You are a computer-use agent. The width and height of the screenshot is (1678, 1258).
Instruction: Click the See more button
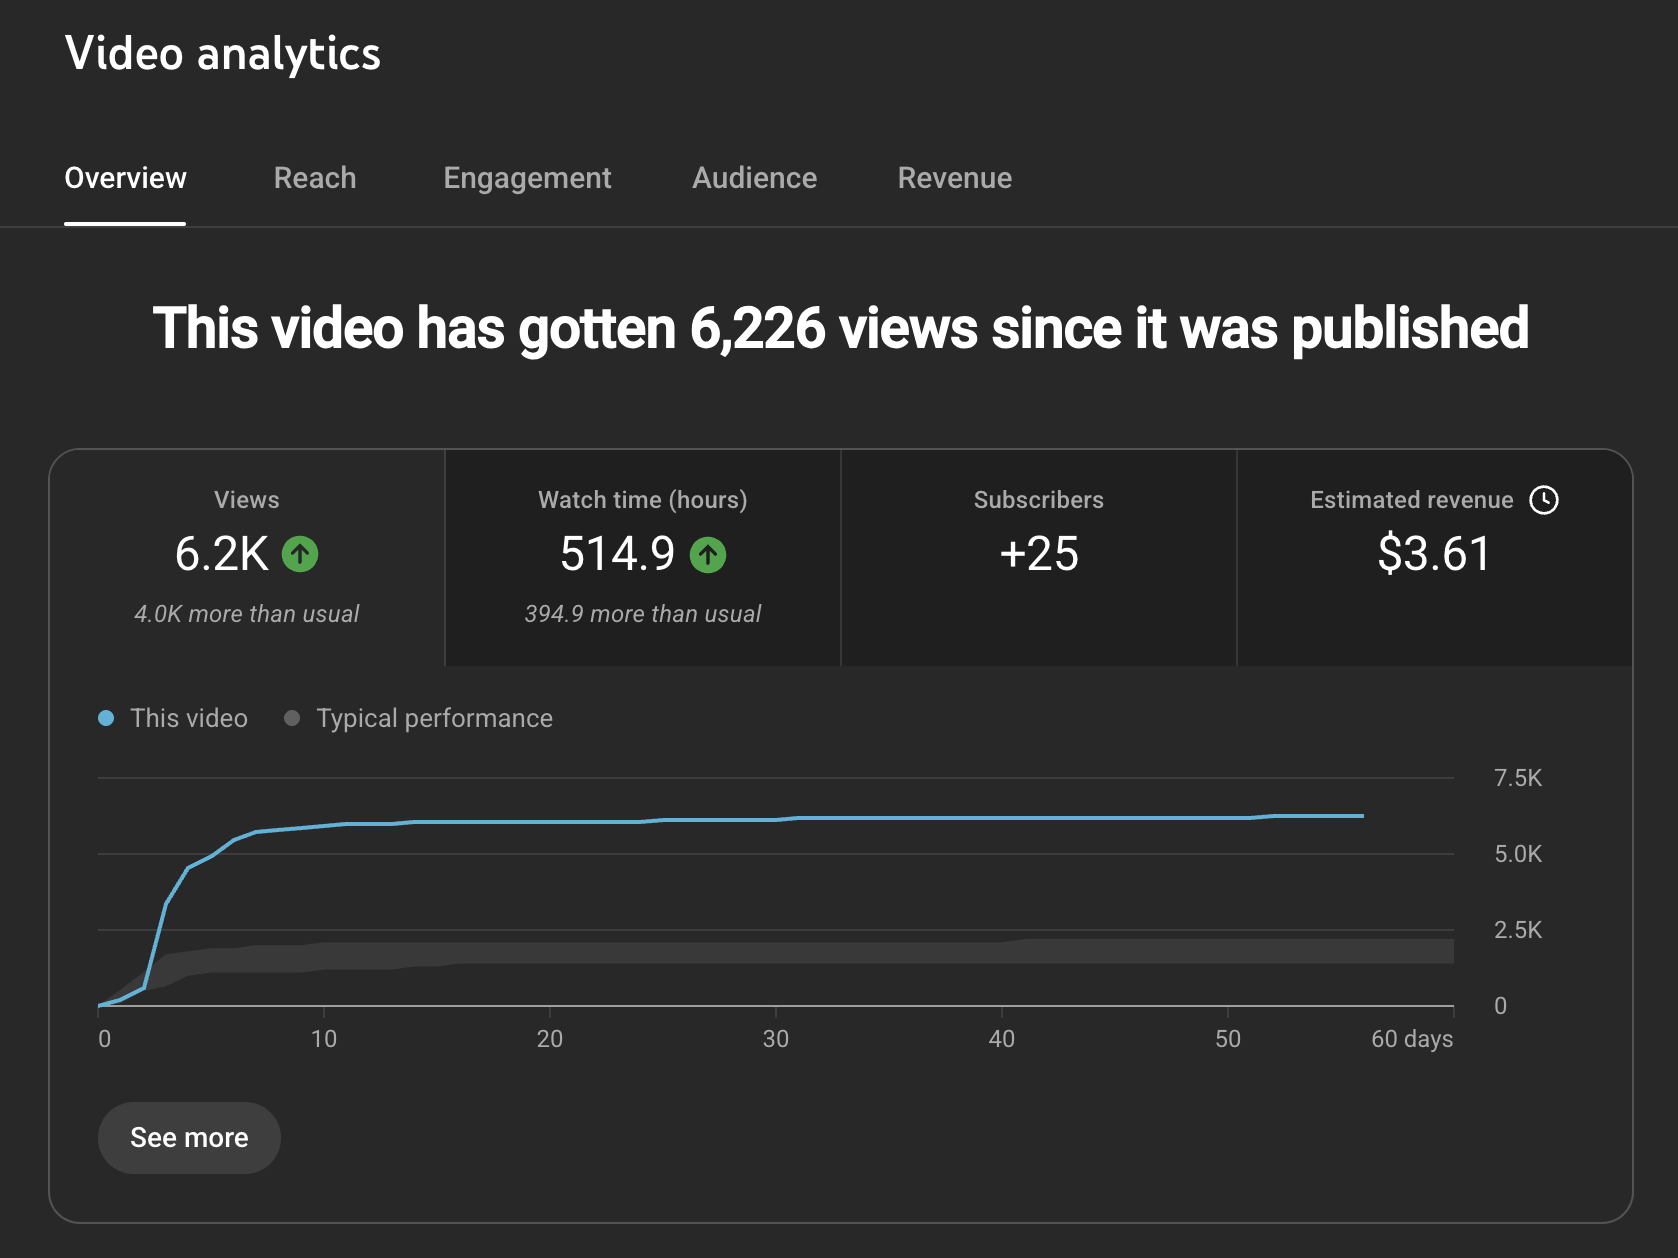click(x=188, y=1137)
